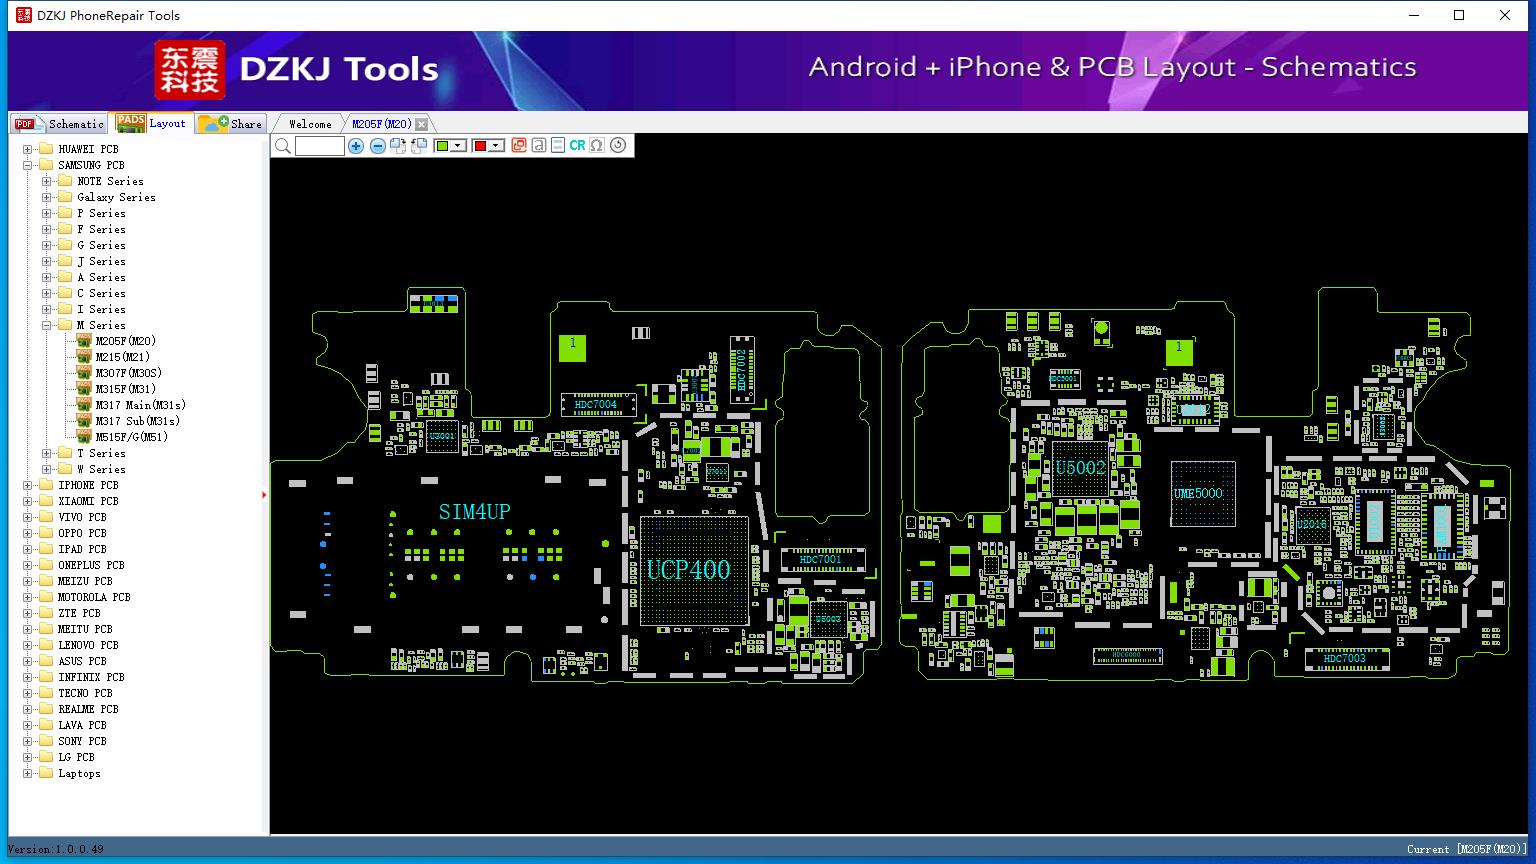The image size is (1536, 864).
Task: Expand the NOTE Series node
Action: pyautogui.click(x=47, y=182)
